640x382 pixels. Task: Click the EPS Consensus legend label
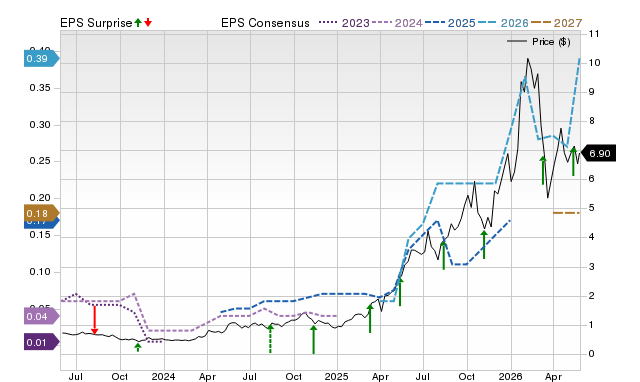coord(265,23)
